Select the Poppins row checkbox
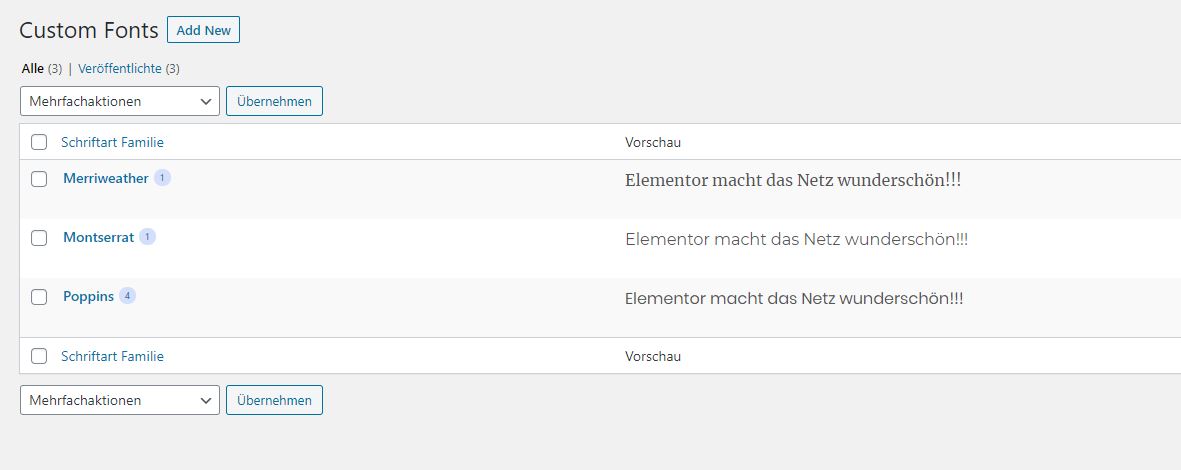Viewport: 1181px width, 470px height. pyautogui.click(x=39, y=297)
